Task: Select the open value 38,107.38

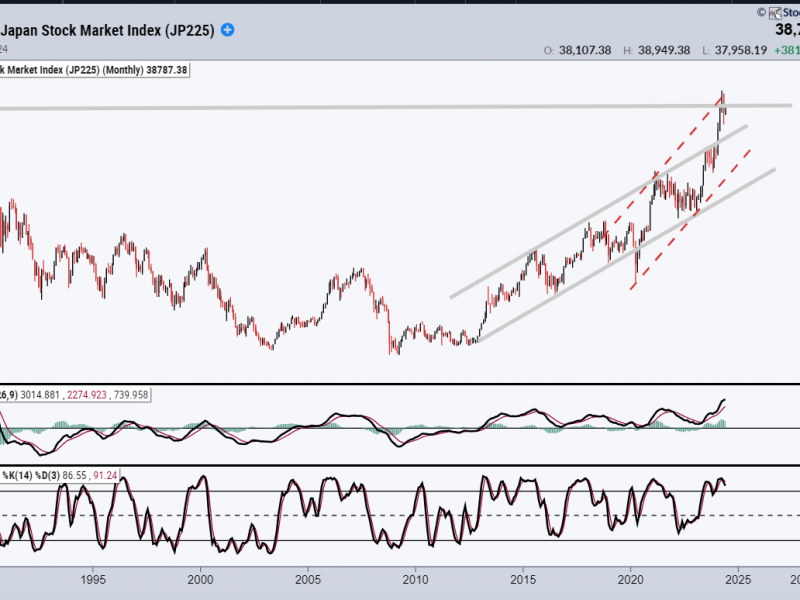Action: (585, 50)
